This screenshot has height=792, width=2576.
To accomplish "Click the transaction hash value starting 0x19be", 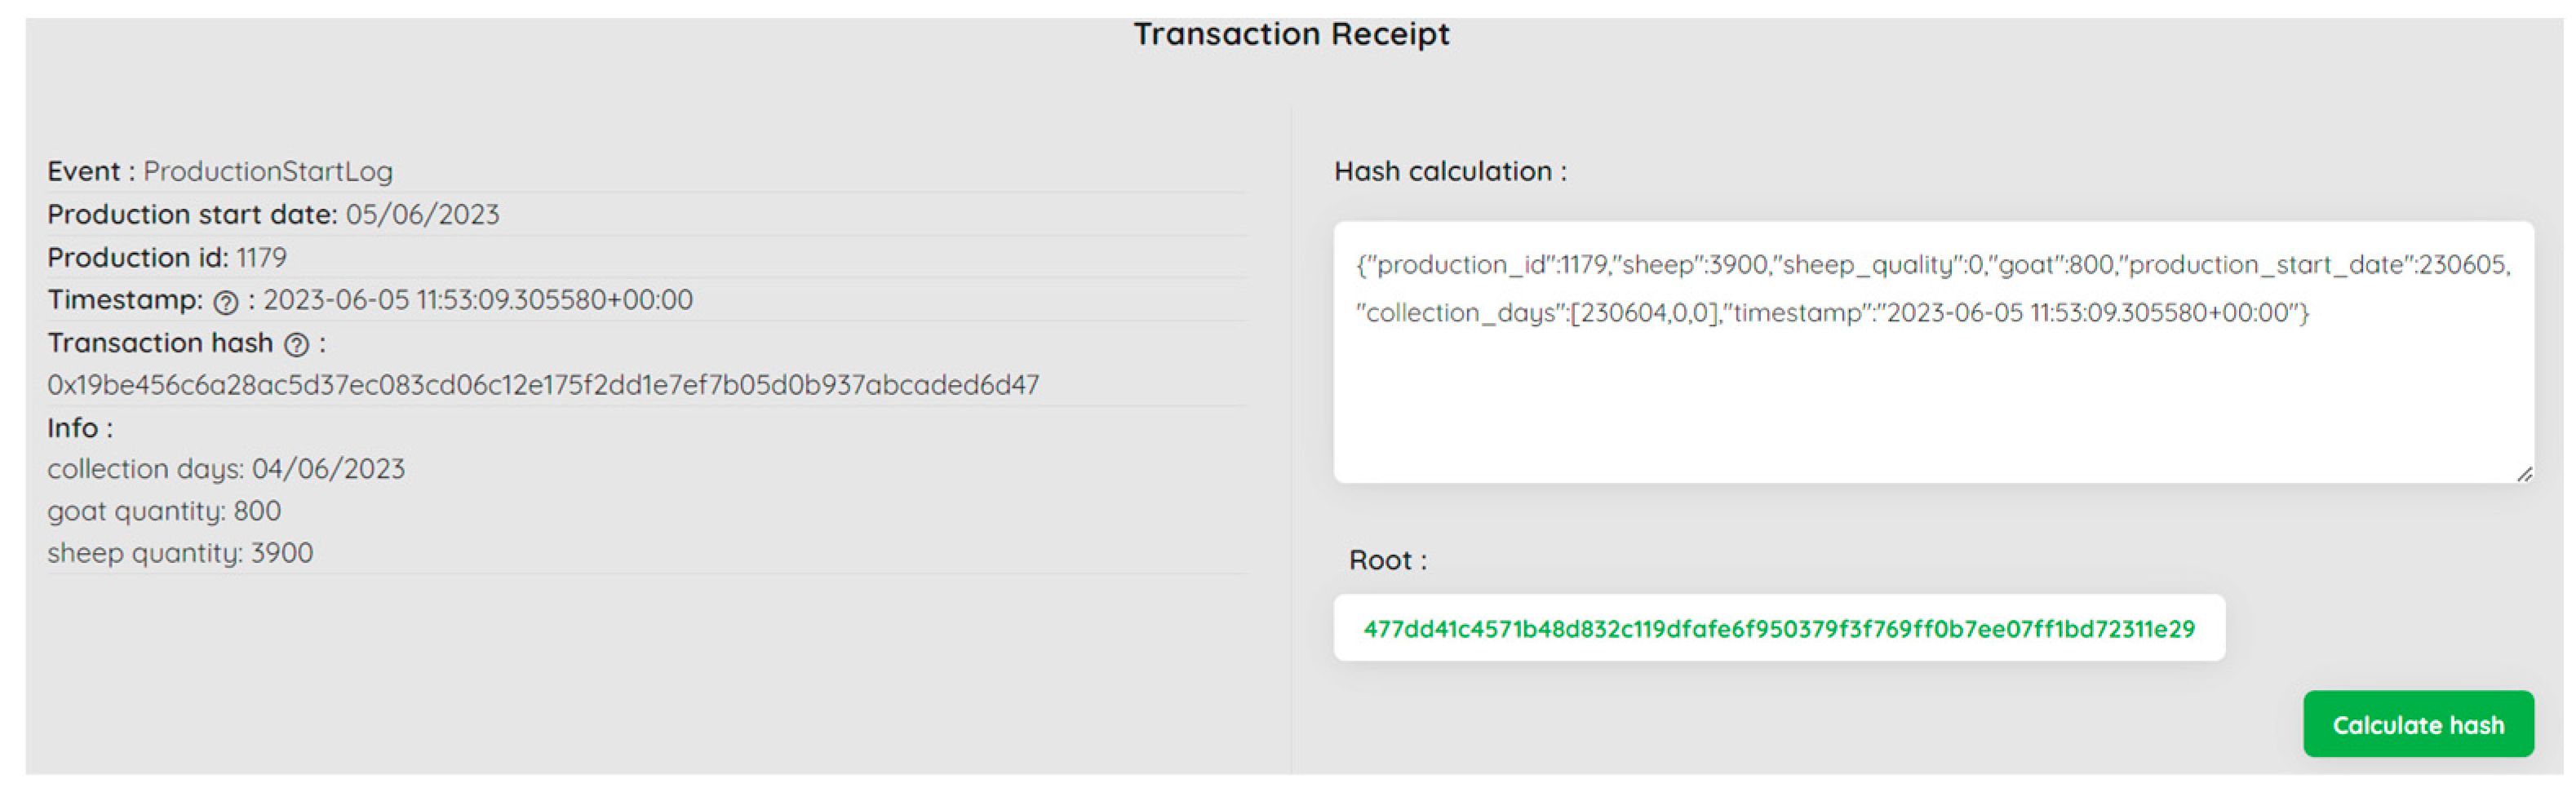I will 543,385.
